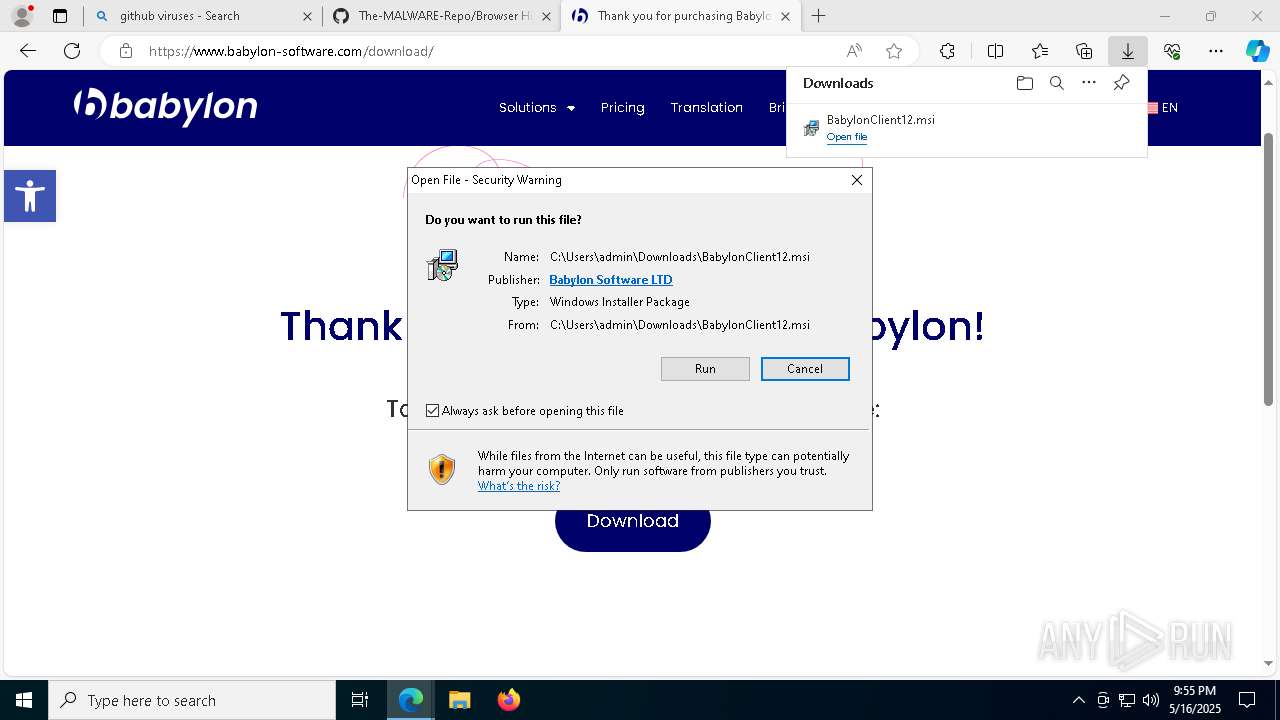
Task: Click the network tray icon
Action: coord(1127,700)
